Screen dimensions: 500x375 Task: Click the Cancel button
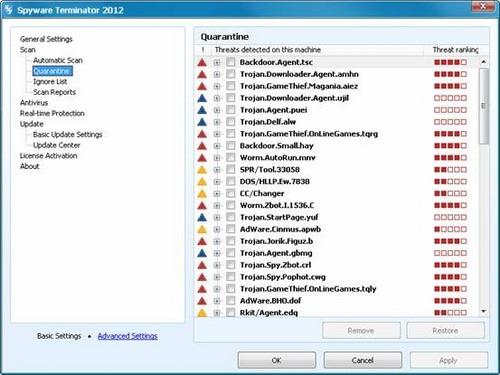(363, 360)
